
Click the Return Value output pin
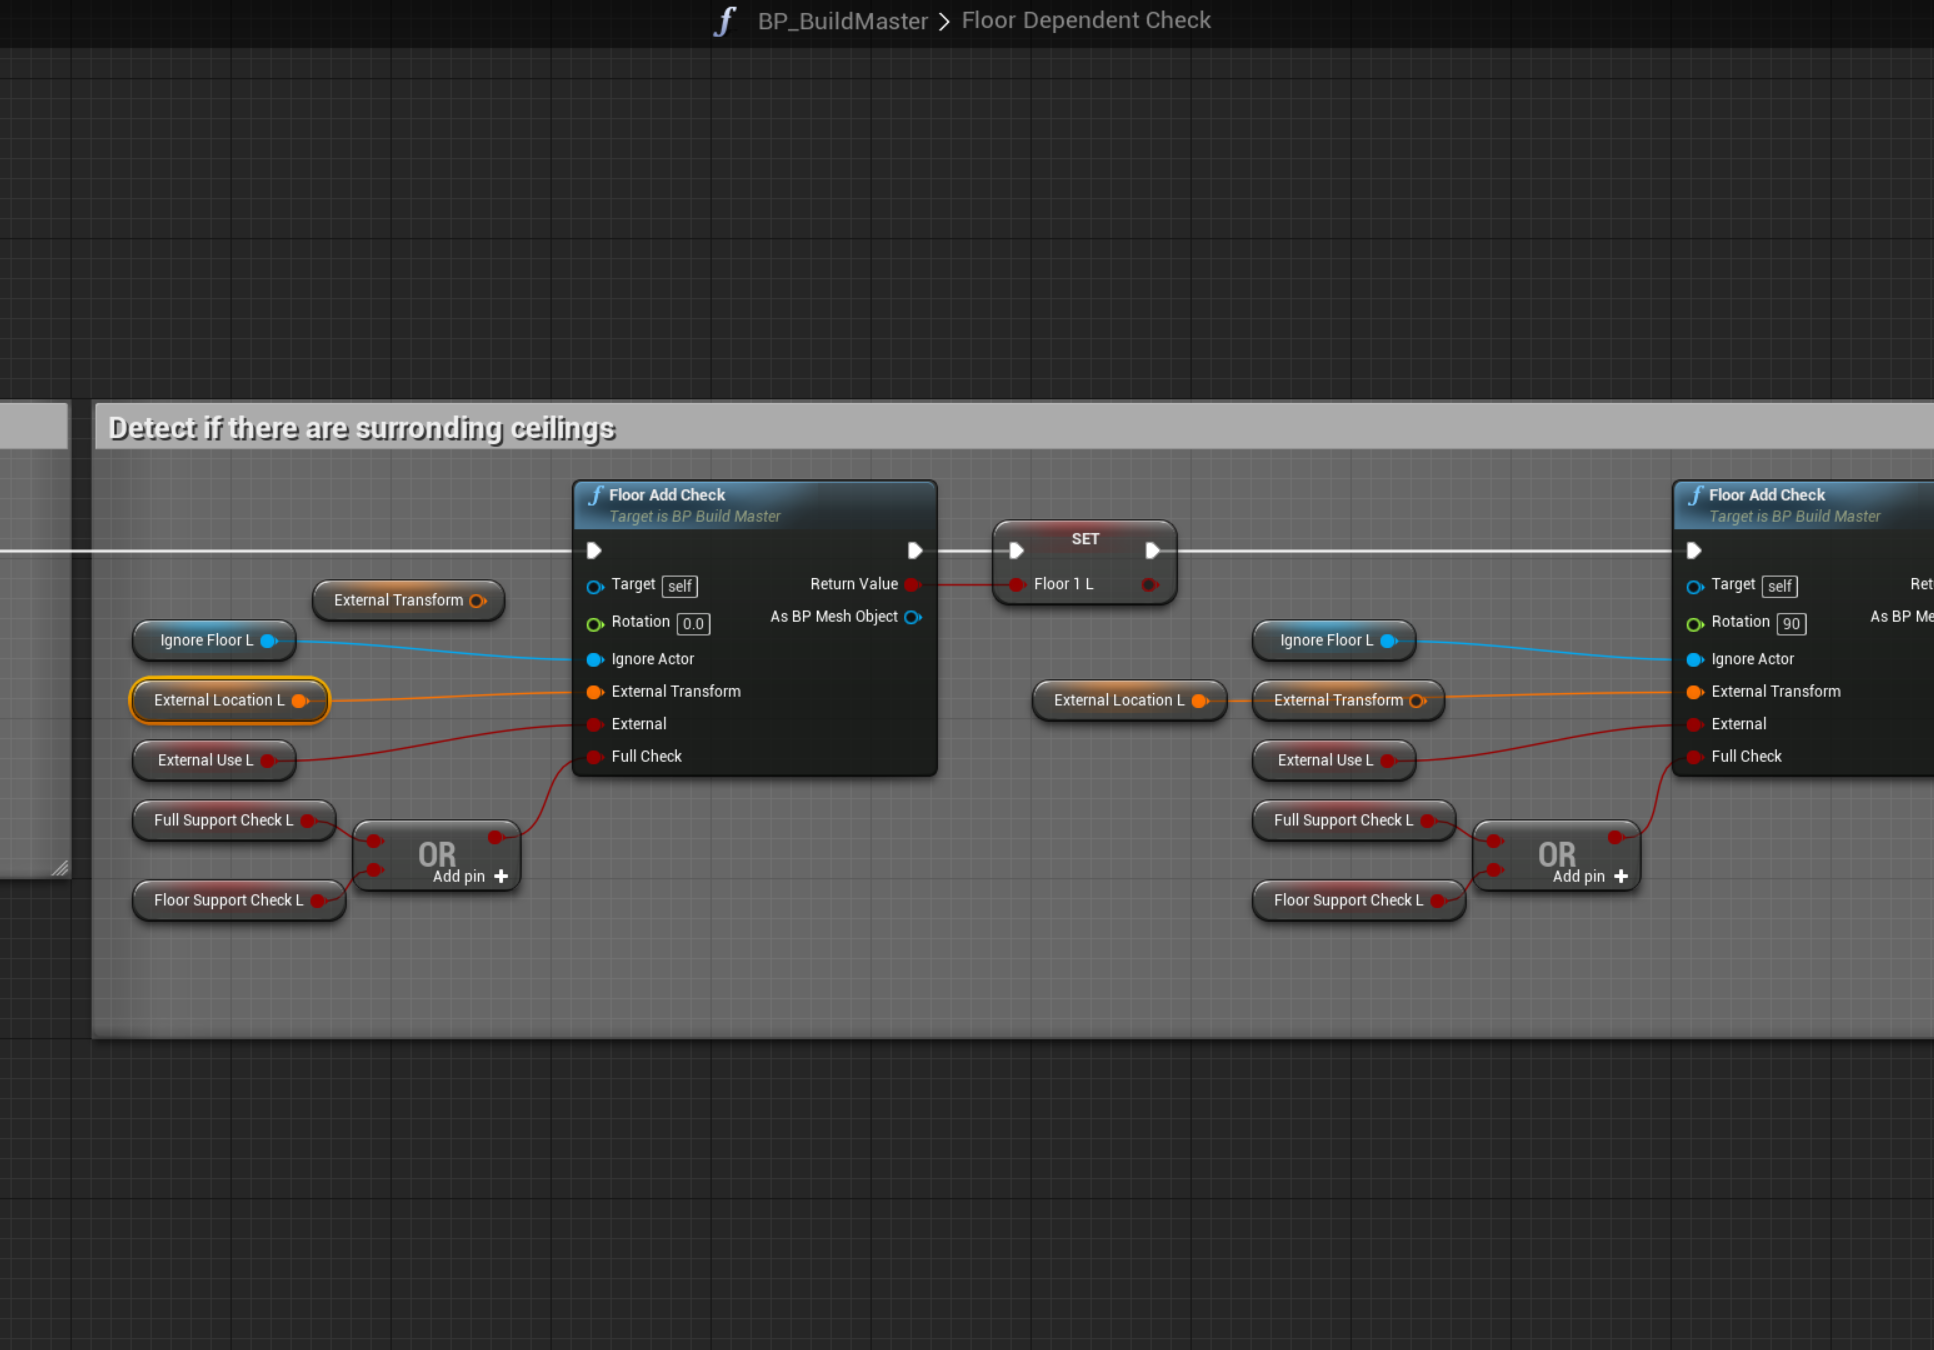[x=911, y=584]
